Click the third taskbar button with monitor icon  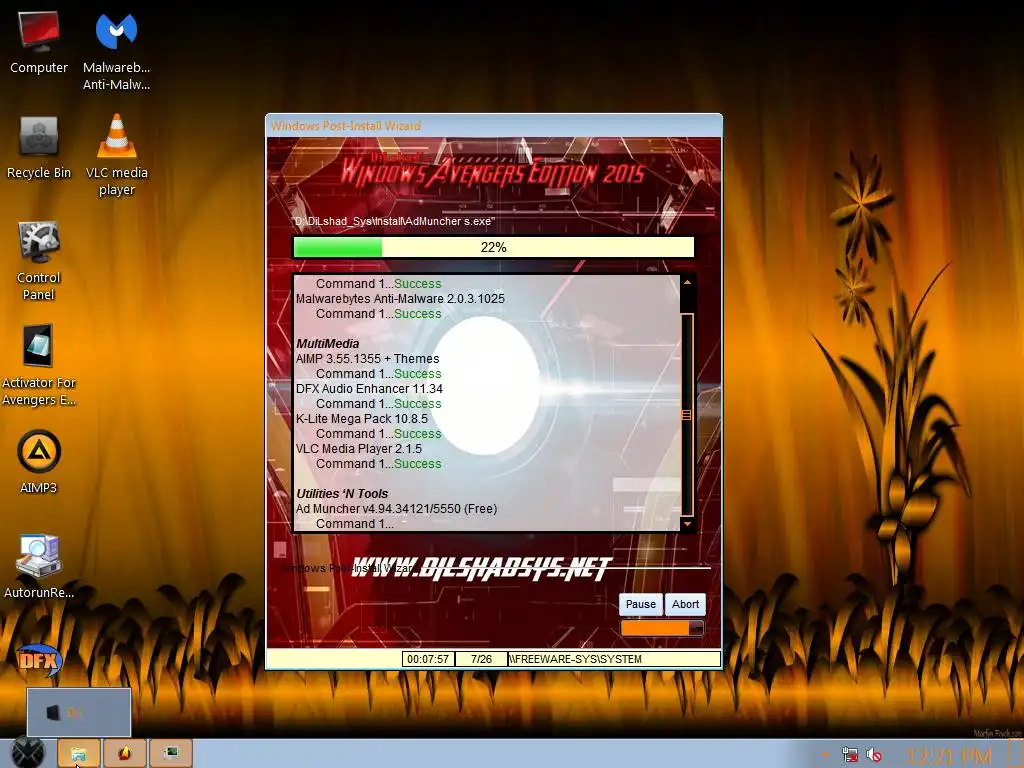click(171, 753)
